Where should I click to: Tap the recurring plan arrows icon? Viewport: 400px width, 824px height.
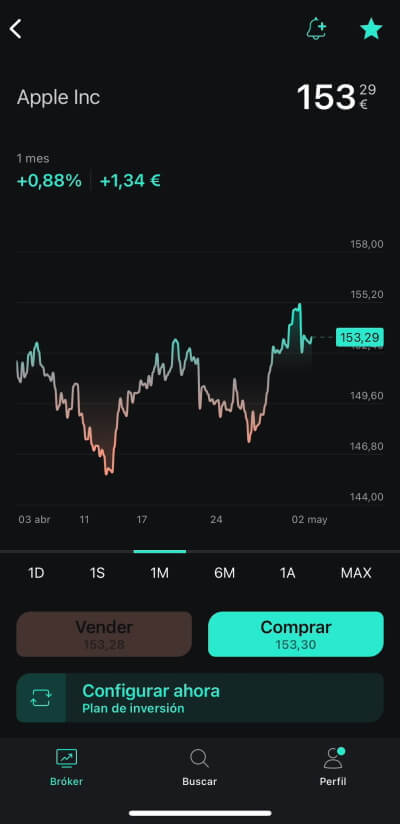pyautogui.click(x=41, y=698)
